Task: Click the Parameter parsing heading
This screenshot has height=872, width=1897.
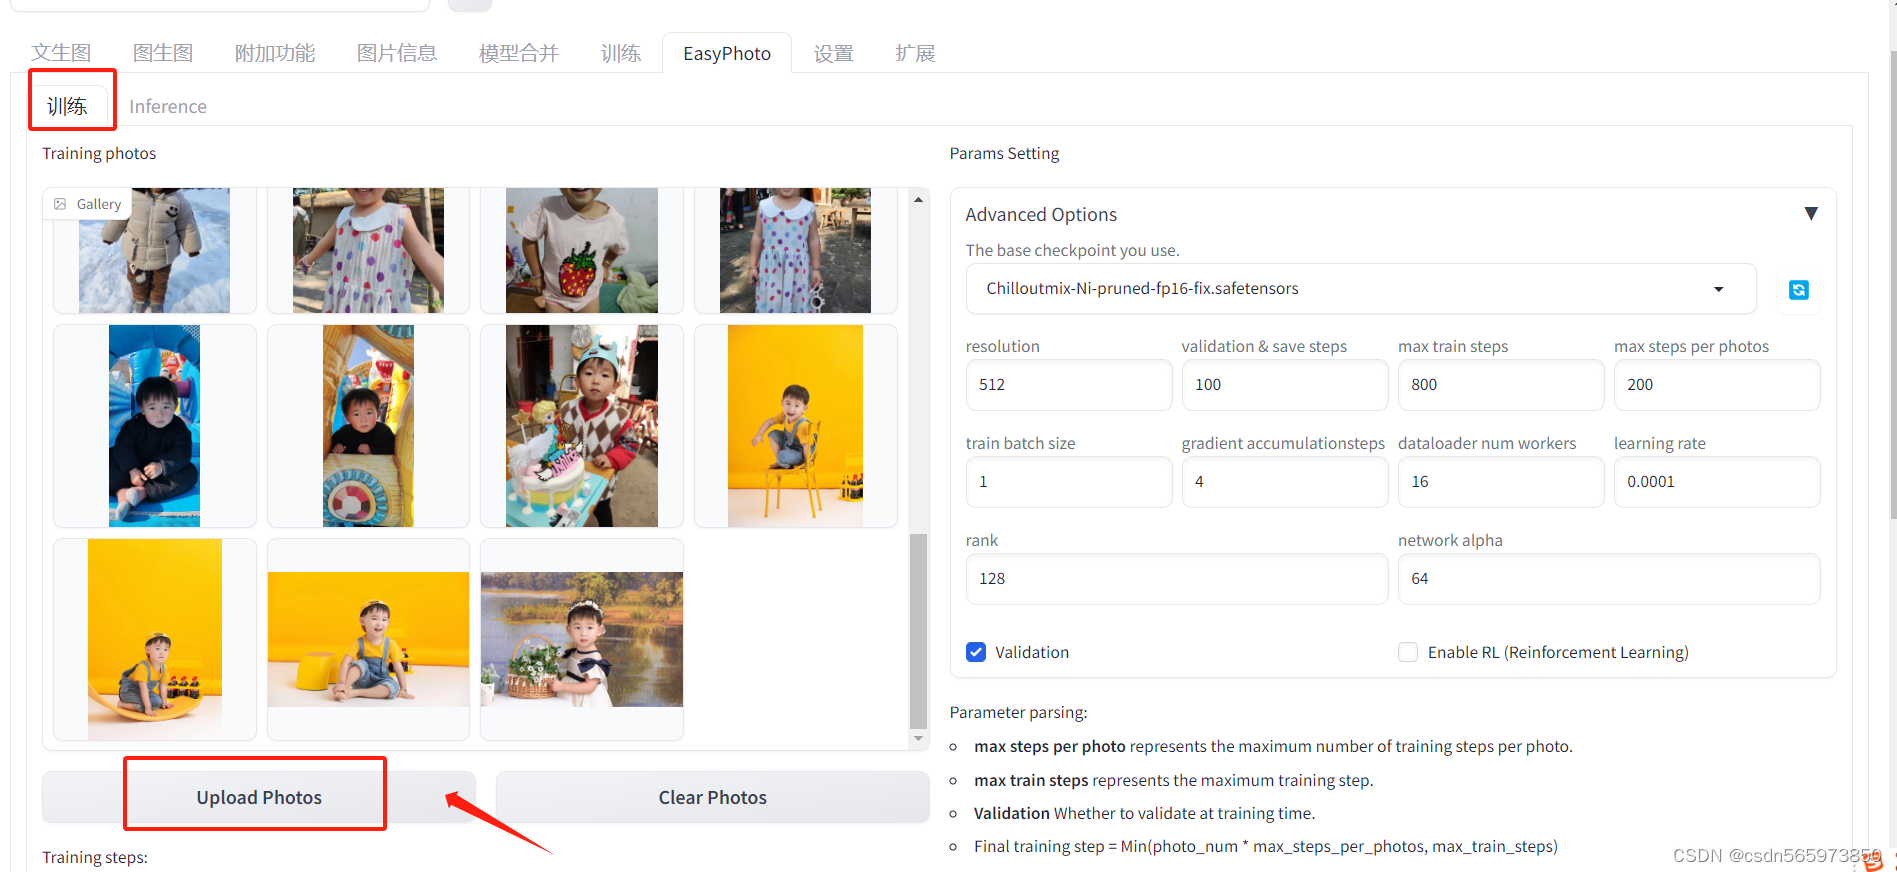Action: pos(1018,712)
